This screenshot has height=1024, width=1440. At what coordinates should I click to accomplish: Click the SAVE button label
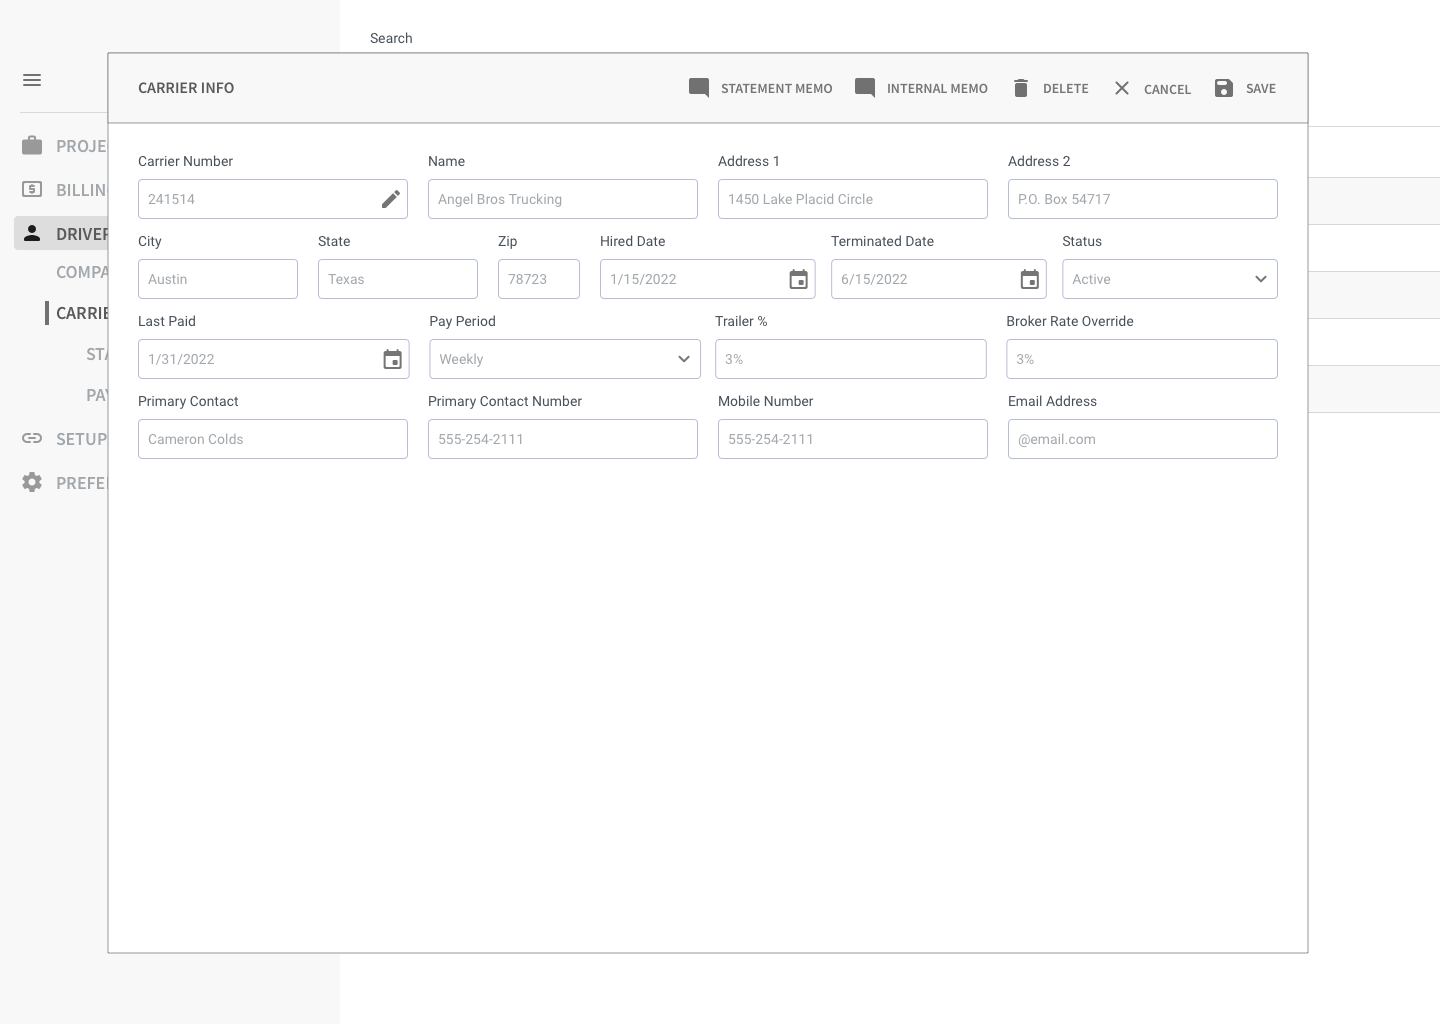(1261, 89)
